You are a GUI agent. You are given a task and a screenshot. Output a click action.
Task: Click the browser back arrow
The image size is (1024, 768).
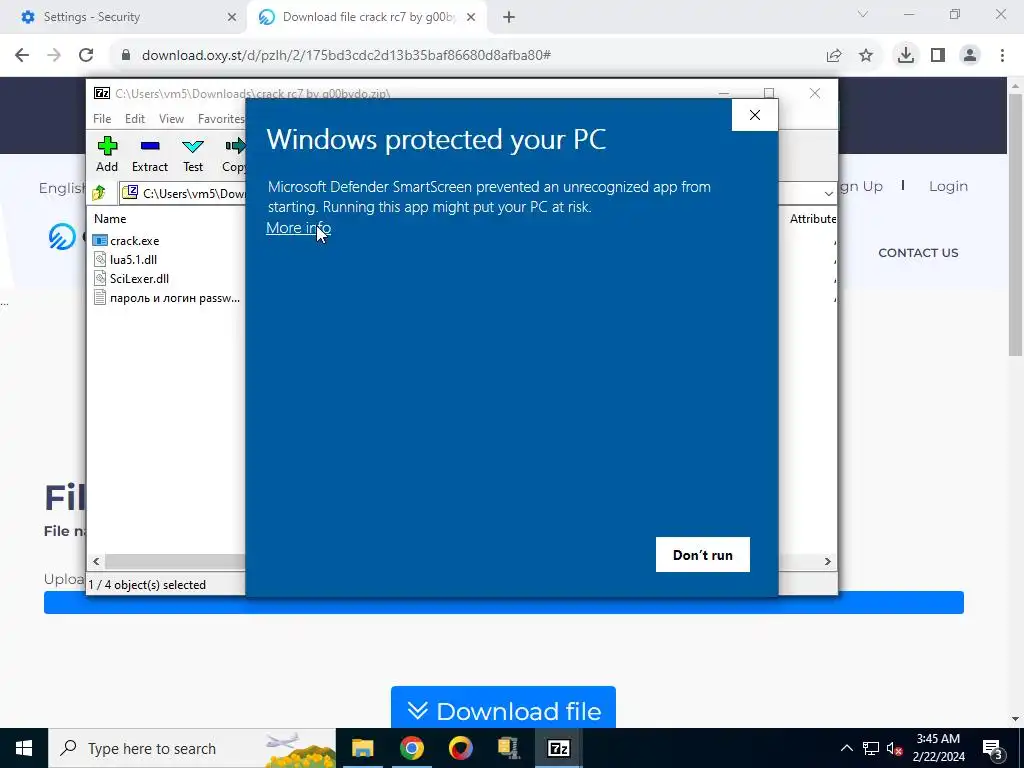point(22,55)
